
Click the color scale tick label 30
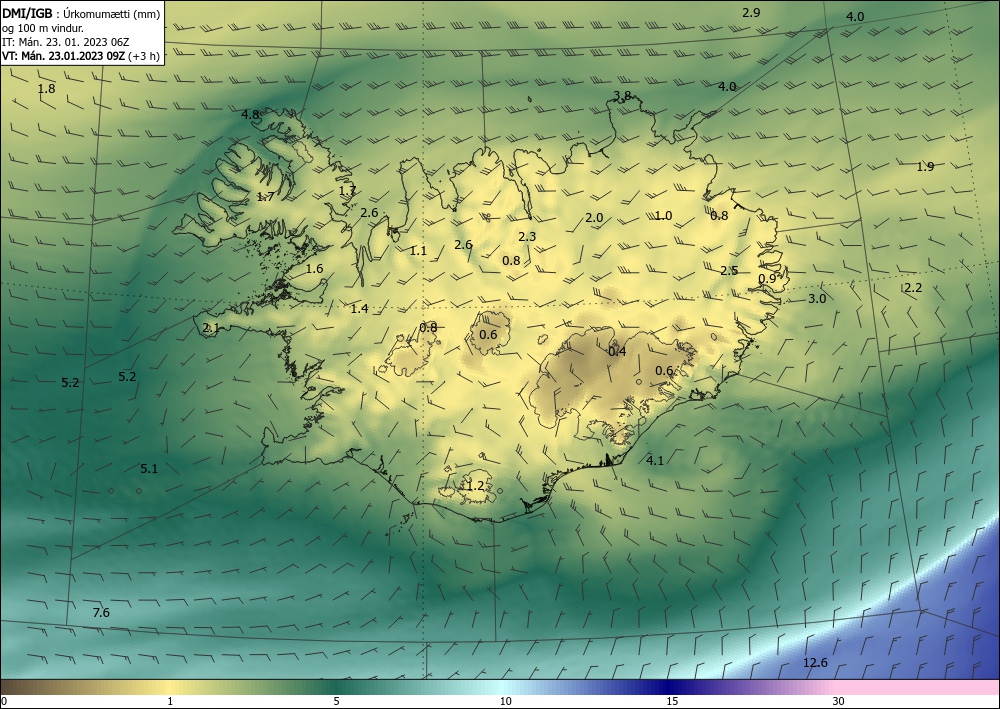[x=839, y=701]
